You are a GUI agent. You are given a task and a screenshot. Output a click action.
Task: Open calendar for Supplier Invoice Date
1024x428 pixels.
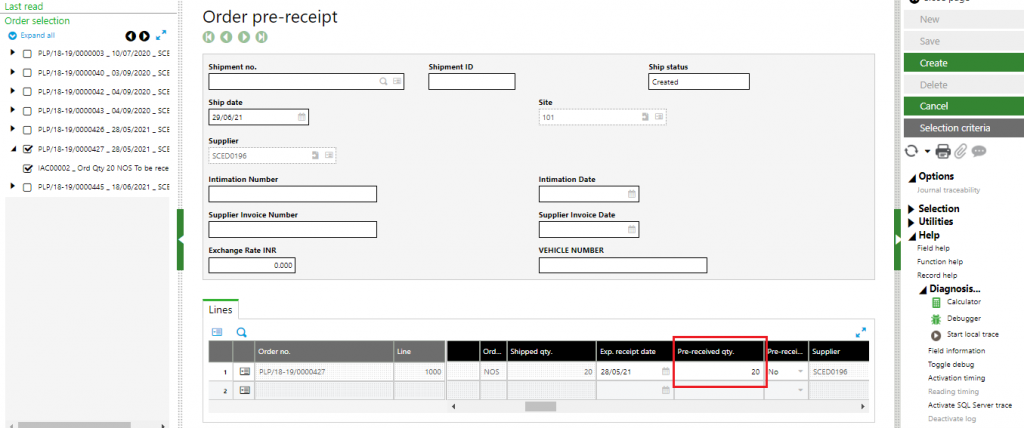632,229
